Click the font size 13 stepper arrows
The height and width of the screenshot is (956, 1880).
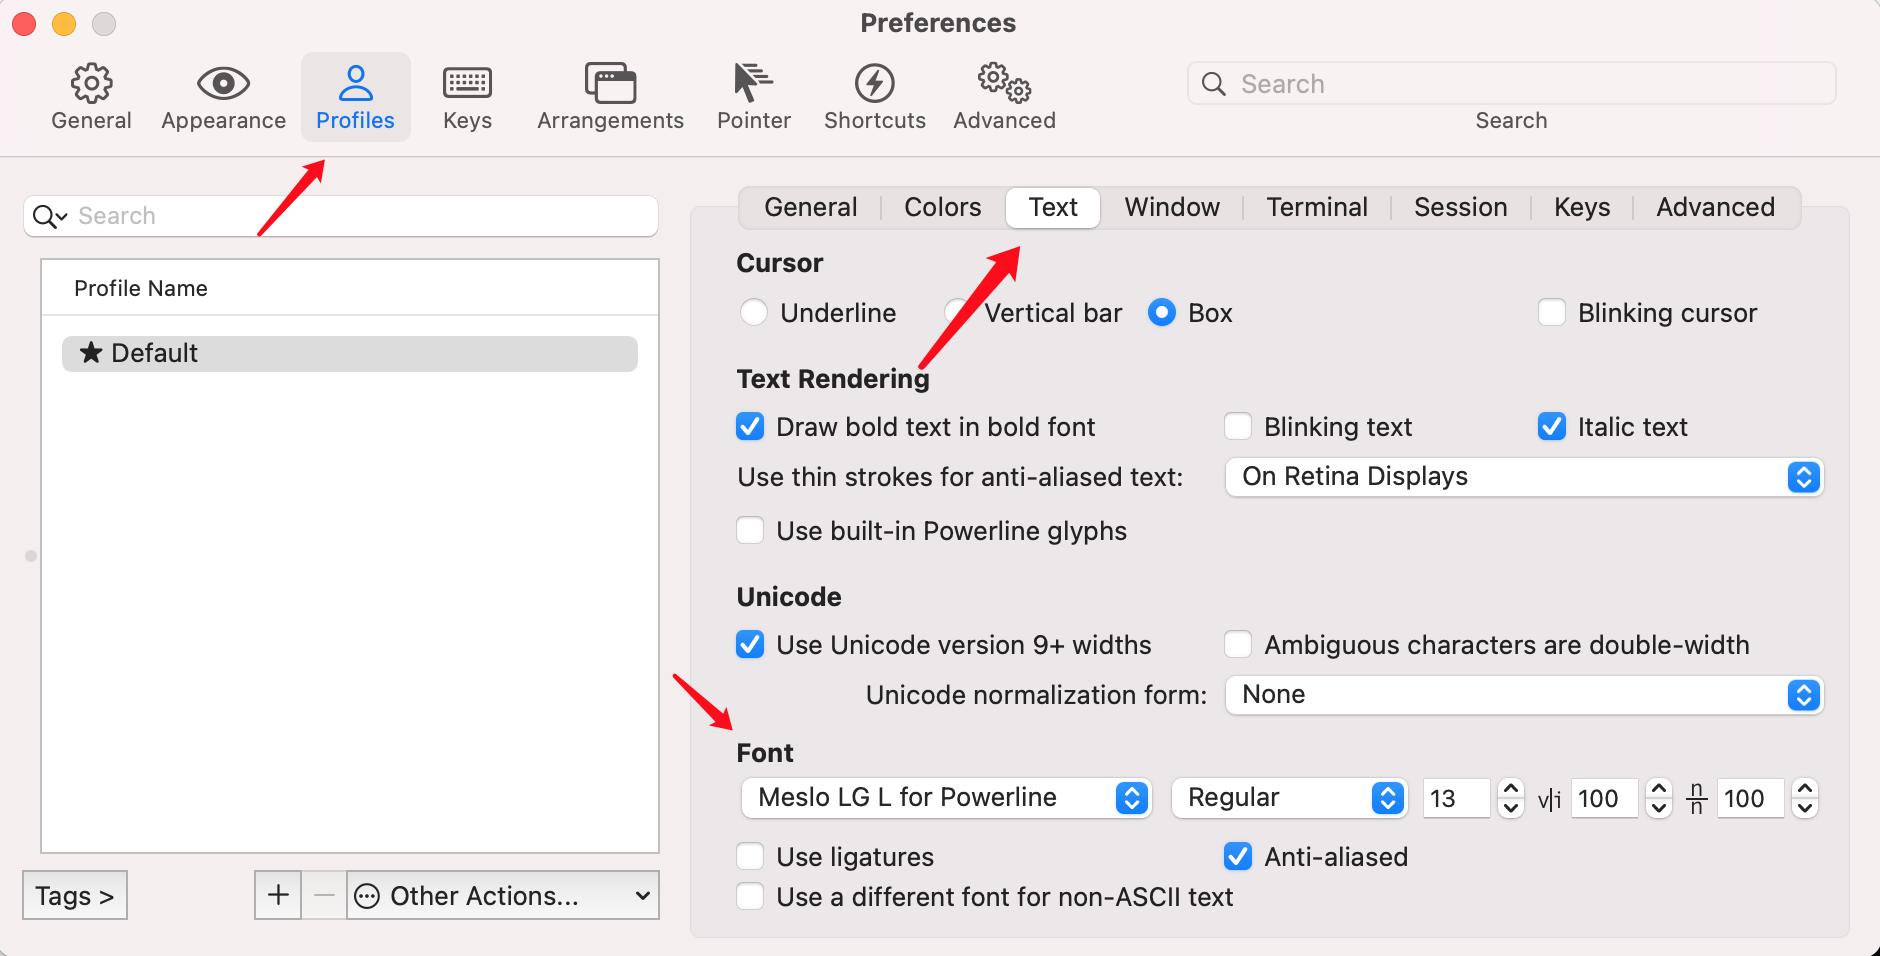(x=1511, y=798)
